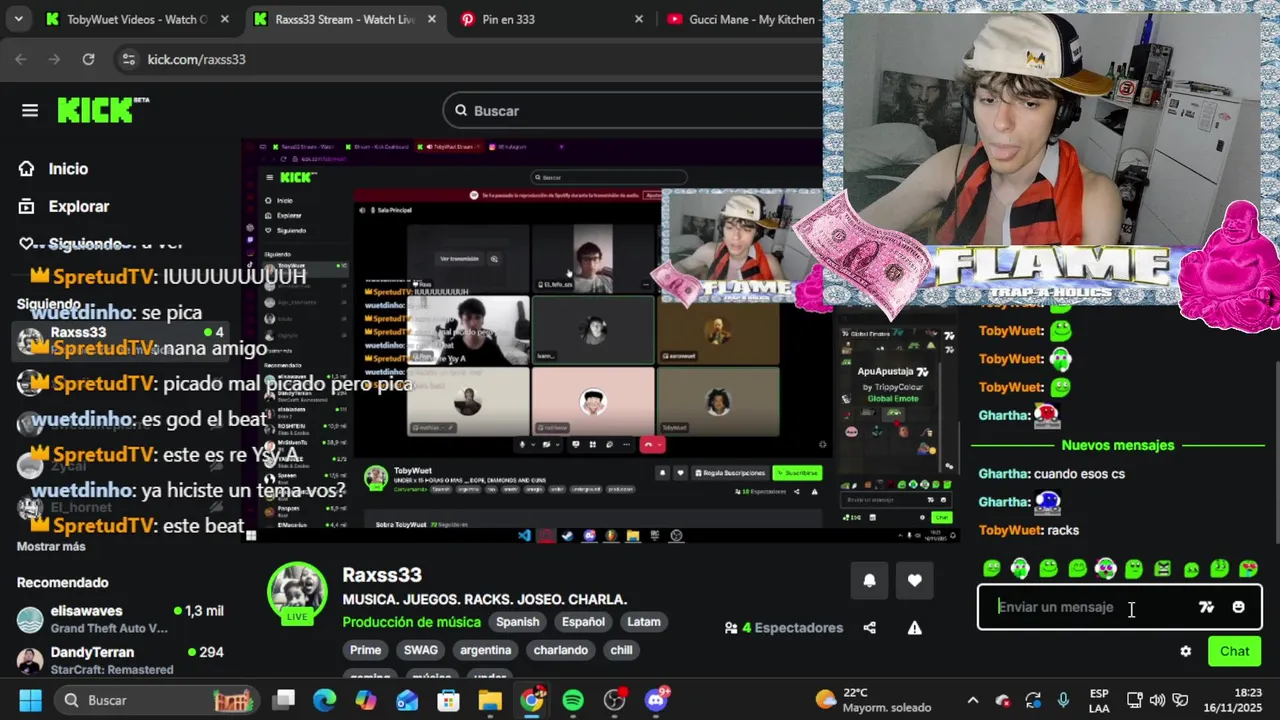Toggle notification bell for Raxss33

[869, 580]
